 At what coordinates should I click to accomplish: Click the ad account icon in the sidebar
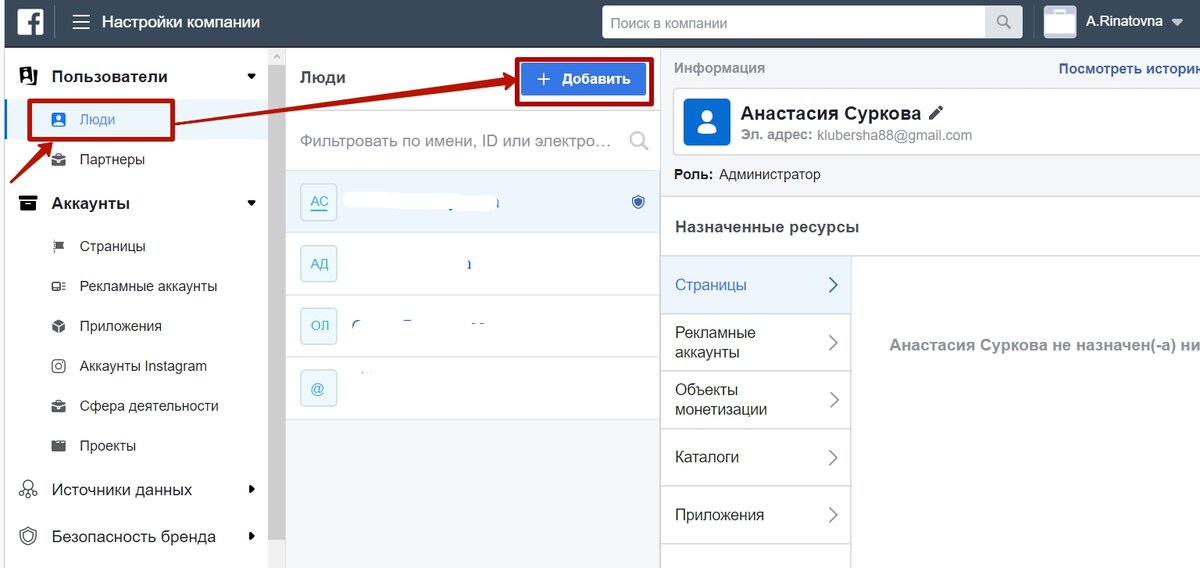59,286
